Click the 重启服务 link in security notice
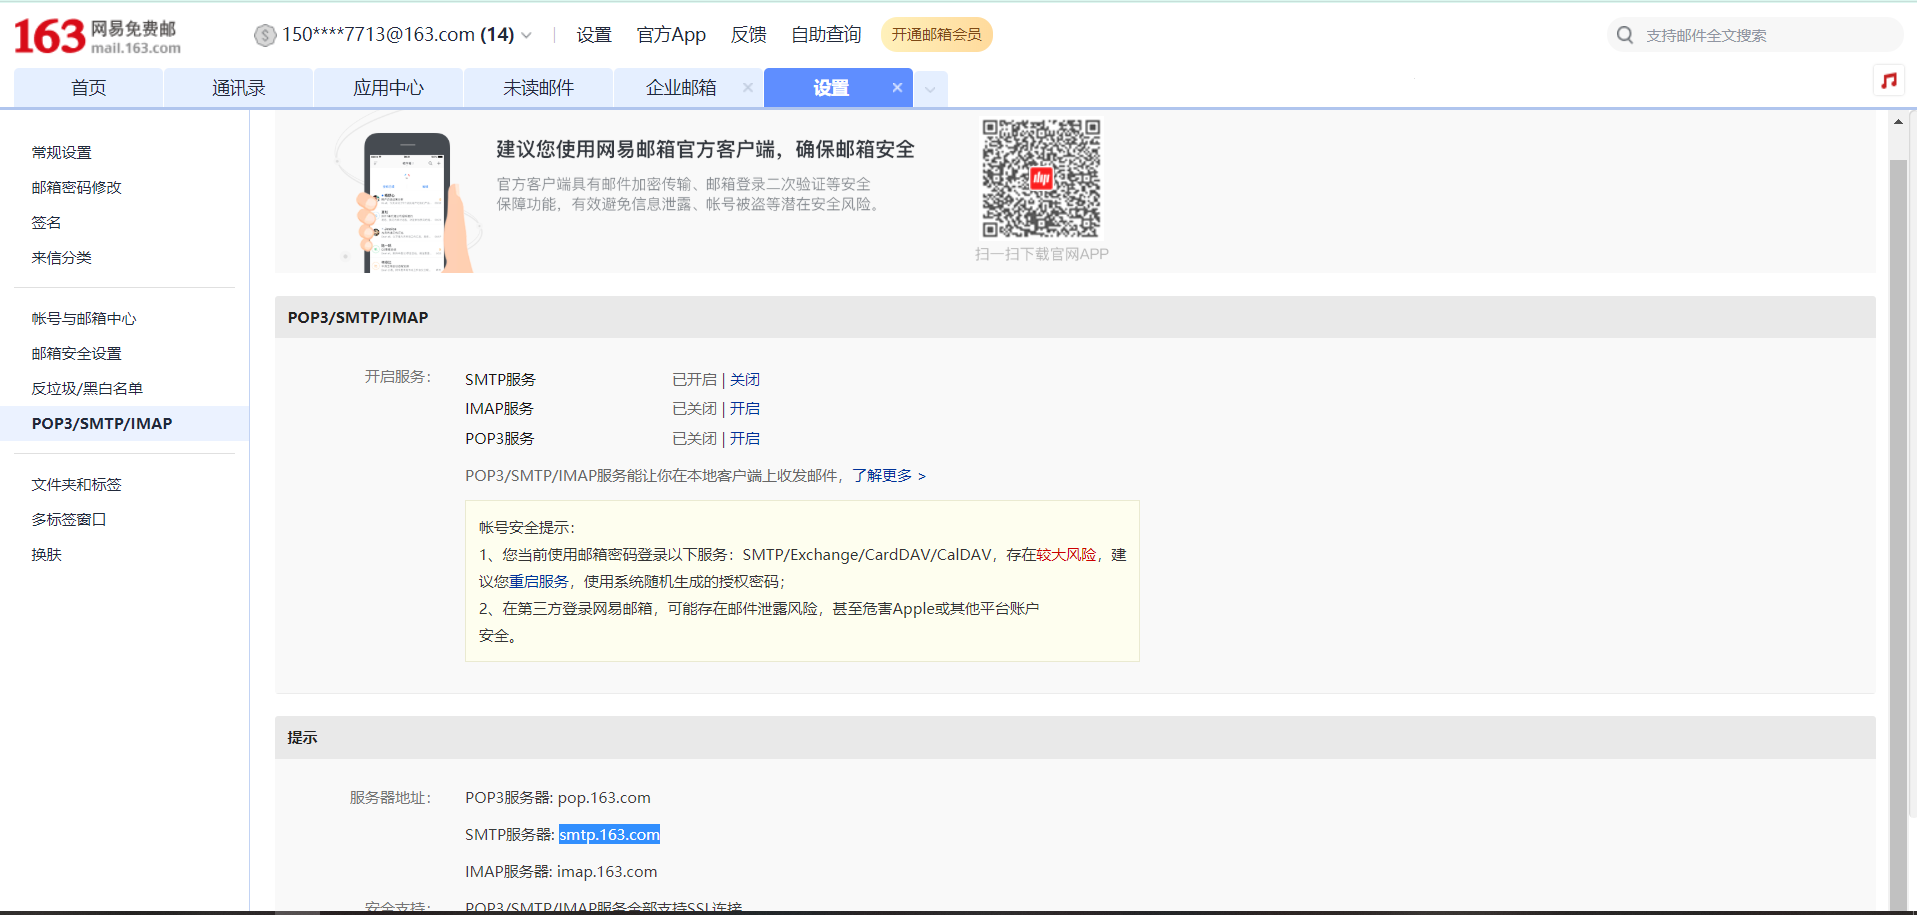The height and width of the screenshot is (915, 1917). tap(539, 581)
